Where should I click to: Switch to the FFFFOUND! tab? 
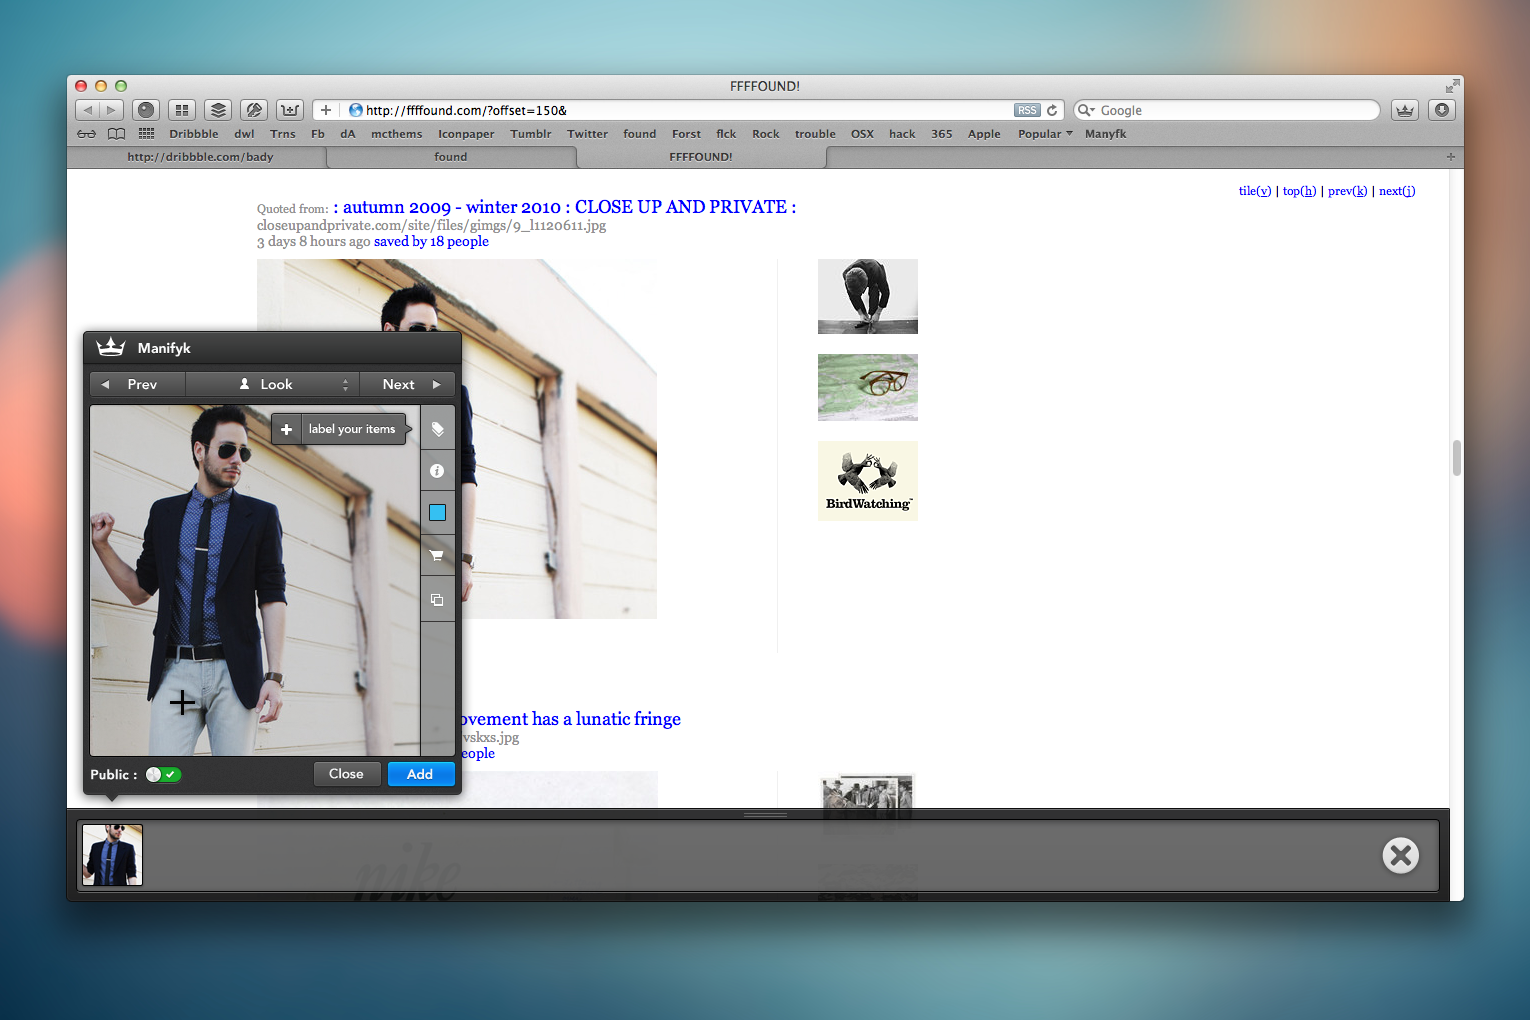(701, 157)
